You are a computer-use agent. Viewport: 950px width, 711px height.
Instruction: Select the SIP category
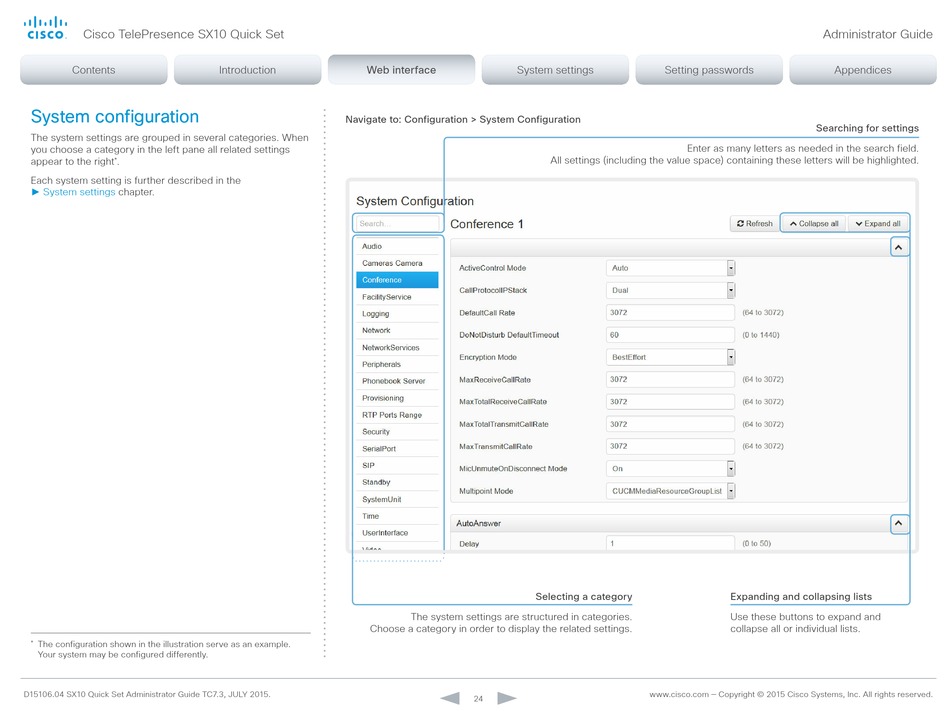[397, 465]
